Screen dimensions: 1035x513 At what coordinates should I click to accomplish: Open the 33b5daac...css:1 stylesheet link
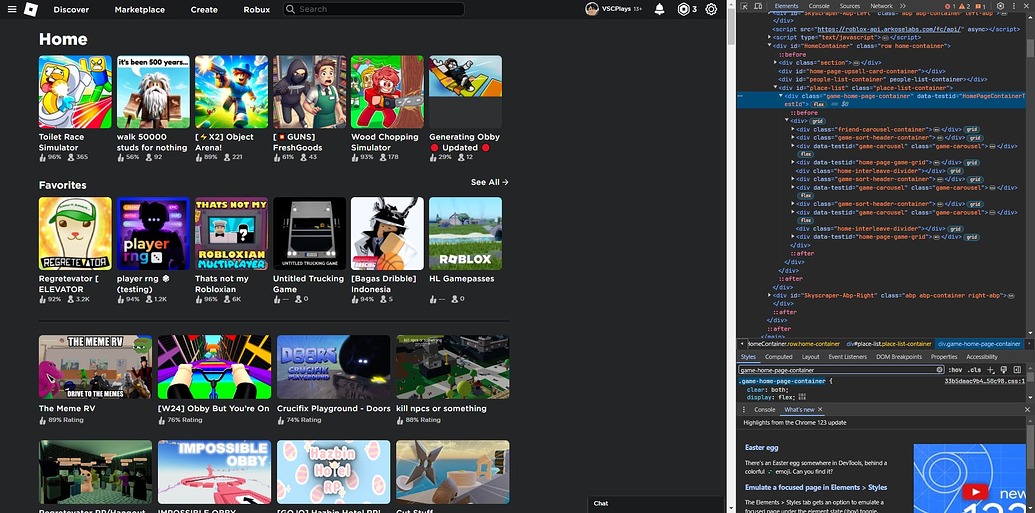coord(985,381)
